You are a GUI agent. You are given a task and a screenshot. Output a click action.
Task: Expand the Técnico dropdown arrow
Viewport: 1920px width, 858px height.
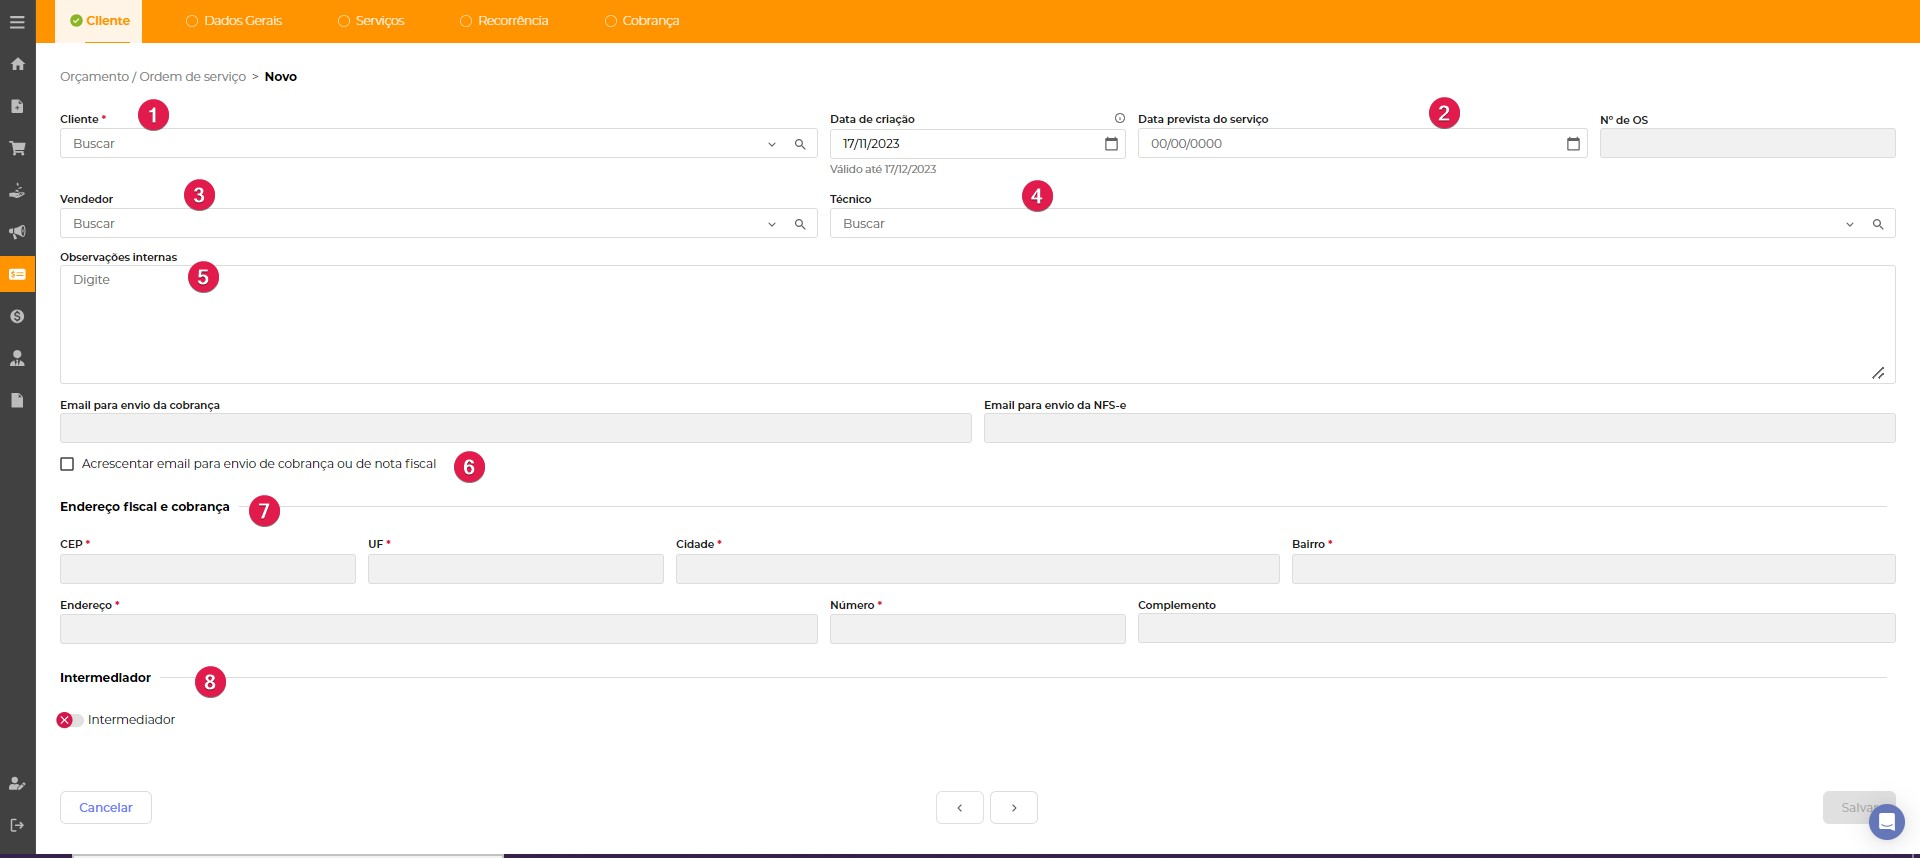(1850, 224)
